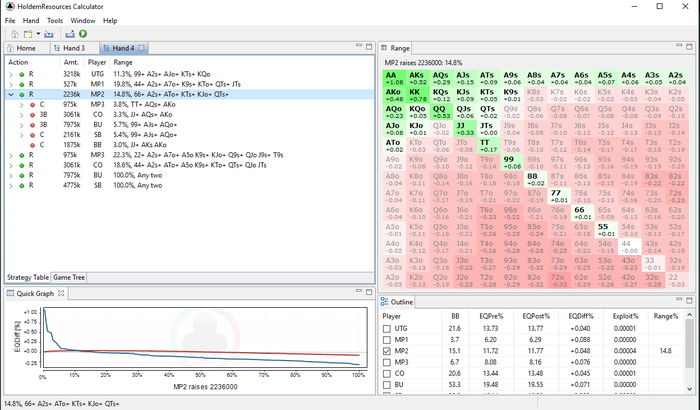Click the Range column header
This screenshot has height=410, width=700.
coord(123,63)
